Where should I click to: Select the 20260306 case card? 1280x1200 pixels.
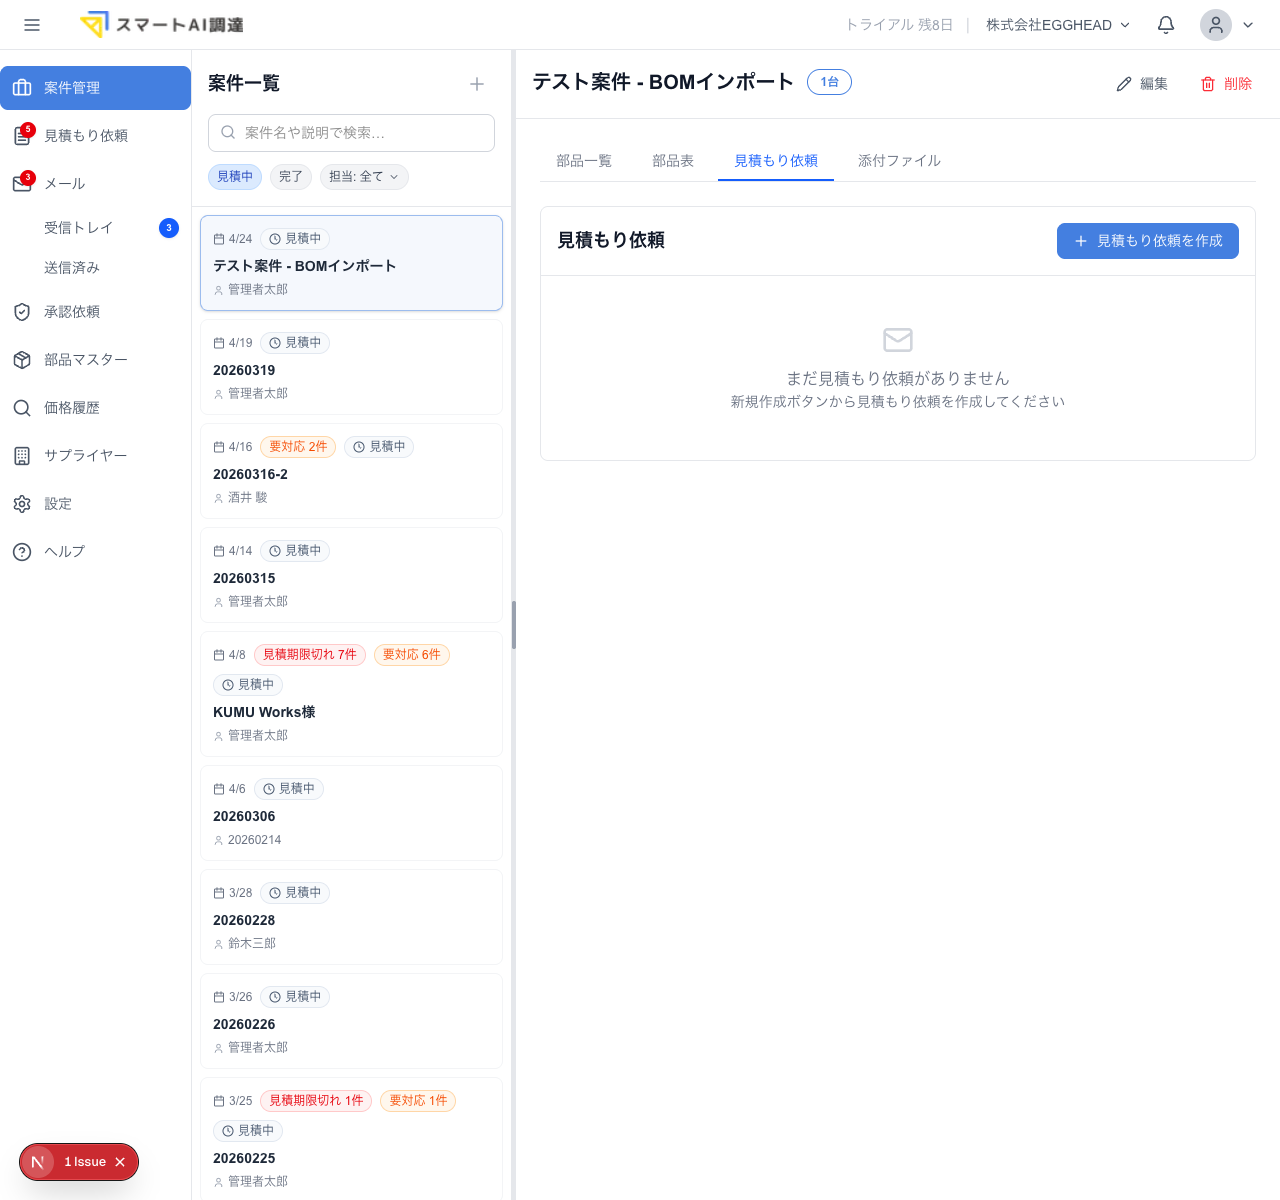351,813
